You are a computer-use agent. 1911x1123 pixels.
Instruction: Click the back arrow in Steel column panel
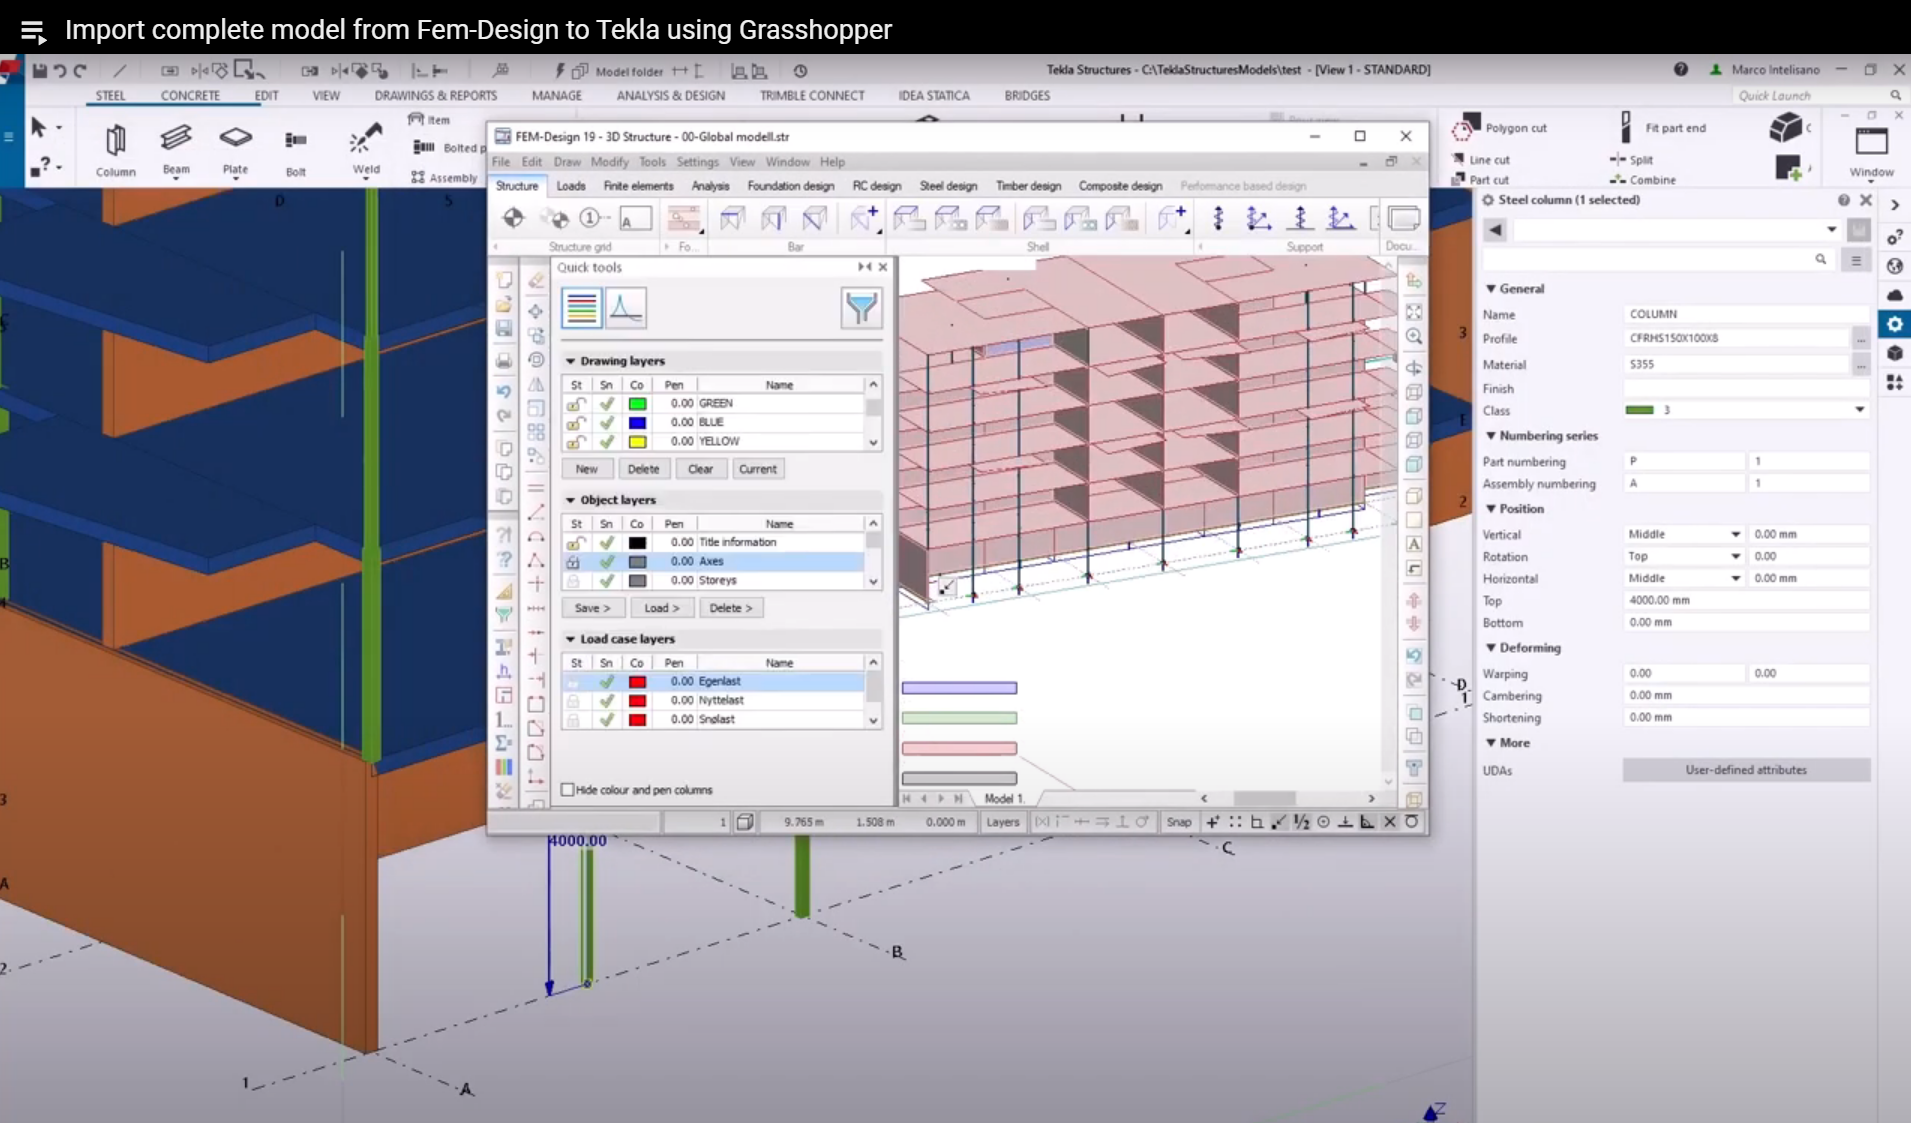(x=1495, y=230)
